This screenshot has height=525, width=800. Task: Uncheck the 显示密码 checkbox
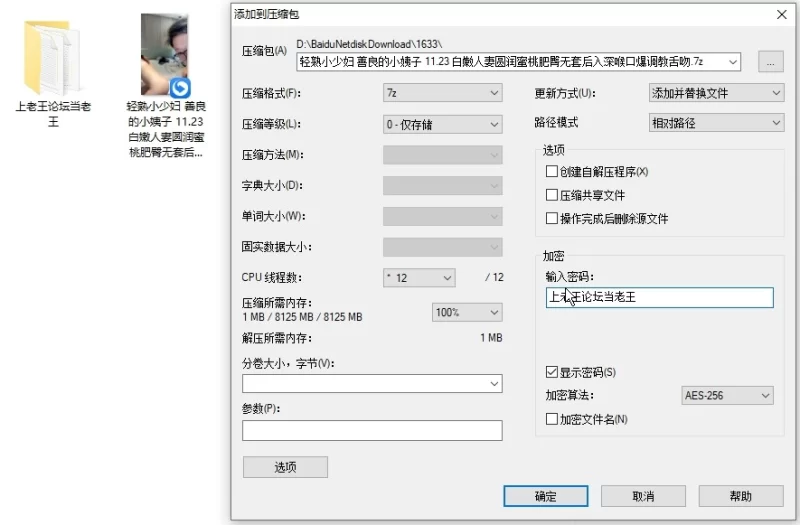552,372
